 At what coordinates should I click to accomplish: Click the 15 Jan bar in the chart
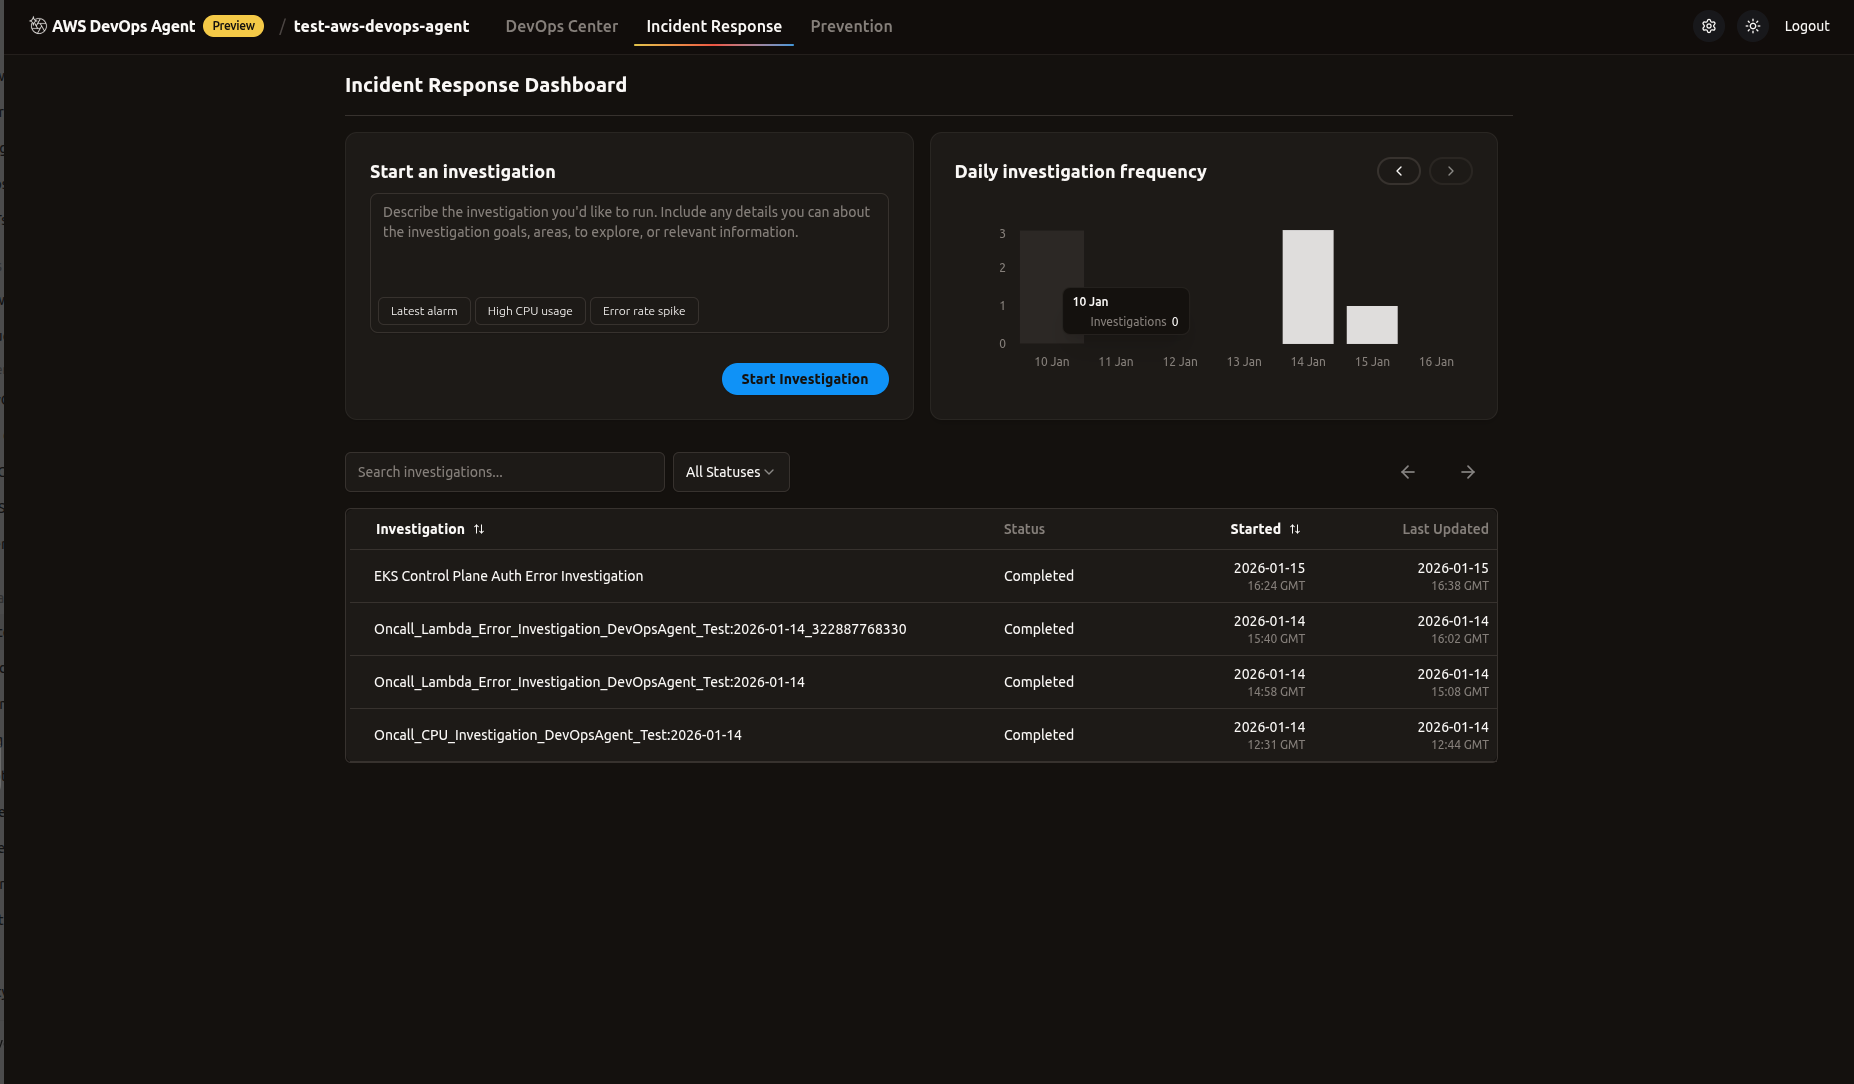[1372, 325]
